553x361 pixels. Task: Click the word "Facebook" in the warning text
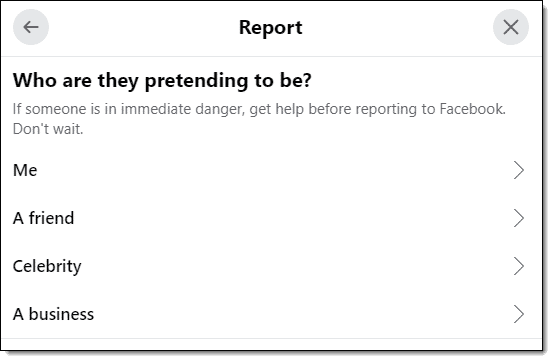click(472, 109)
